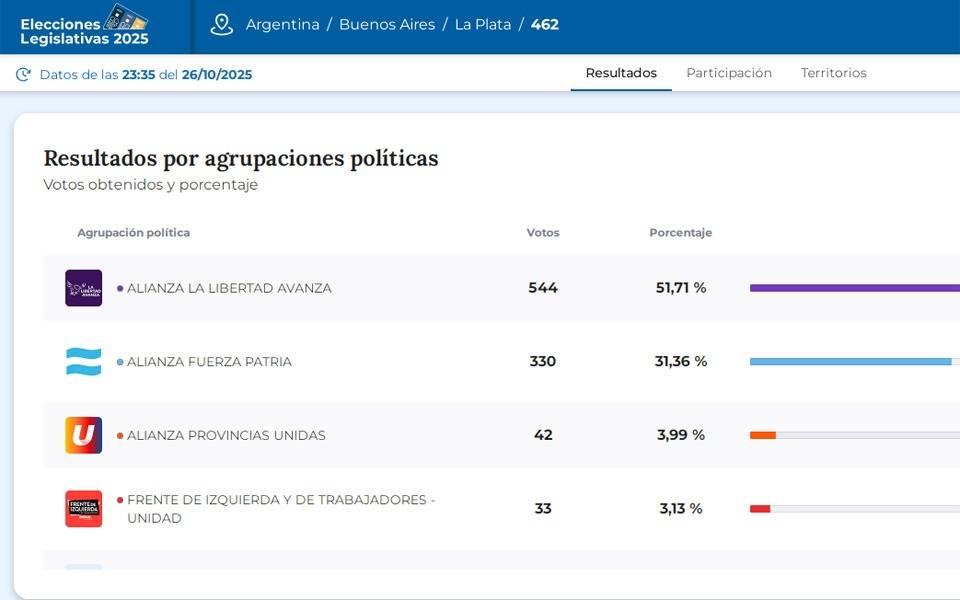The width and height of the screenshot is (960, 600).
Task: Click breadcrumb item 462
Action: 545,25
